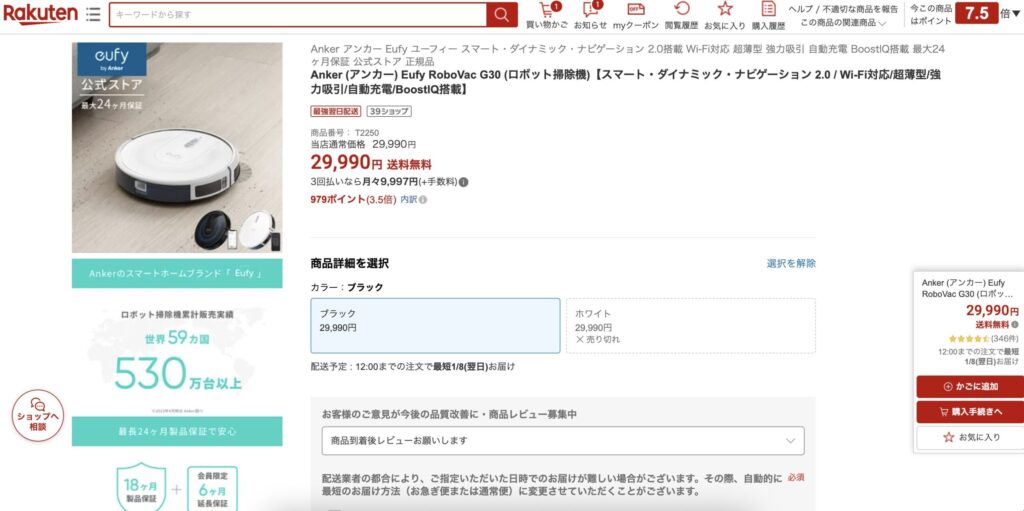The height and width of the screenshot is (511, 1024).
Task: Click the eufy robot vacuum product image
Action: pyautogui.click(x=177, y=148)
